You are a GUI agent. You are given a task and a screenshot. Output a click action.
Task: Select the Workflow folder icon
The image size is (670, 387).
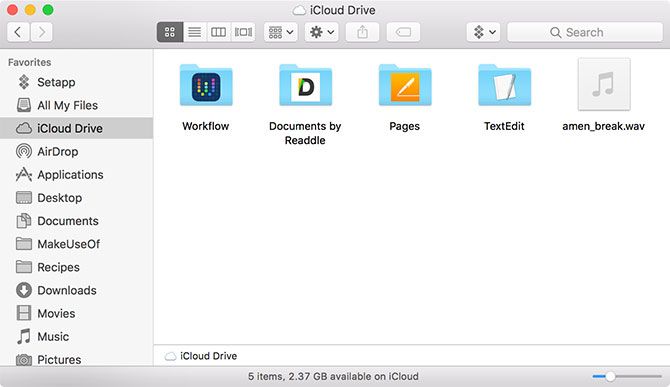206,85
